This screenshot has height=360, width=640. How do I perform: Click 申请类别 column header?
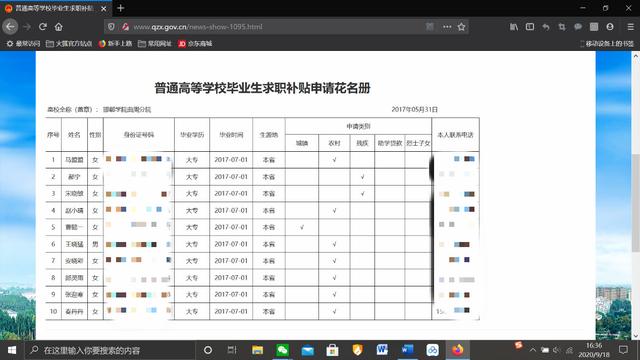pos(358,127)
